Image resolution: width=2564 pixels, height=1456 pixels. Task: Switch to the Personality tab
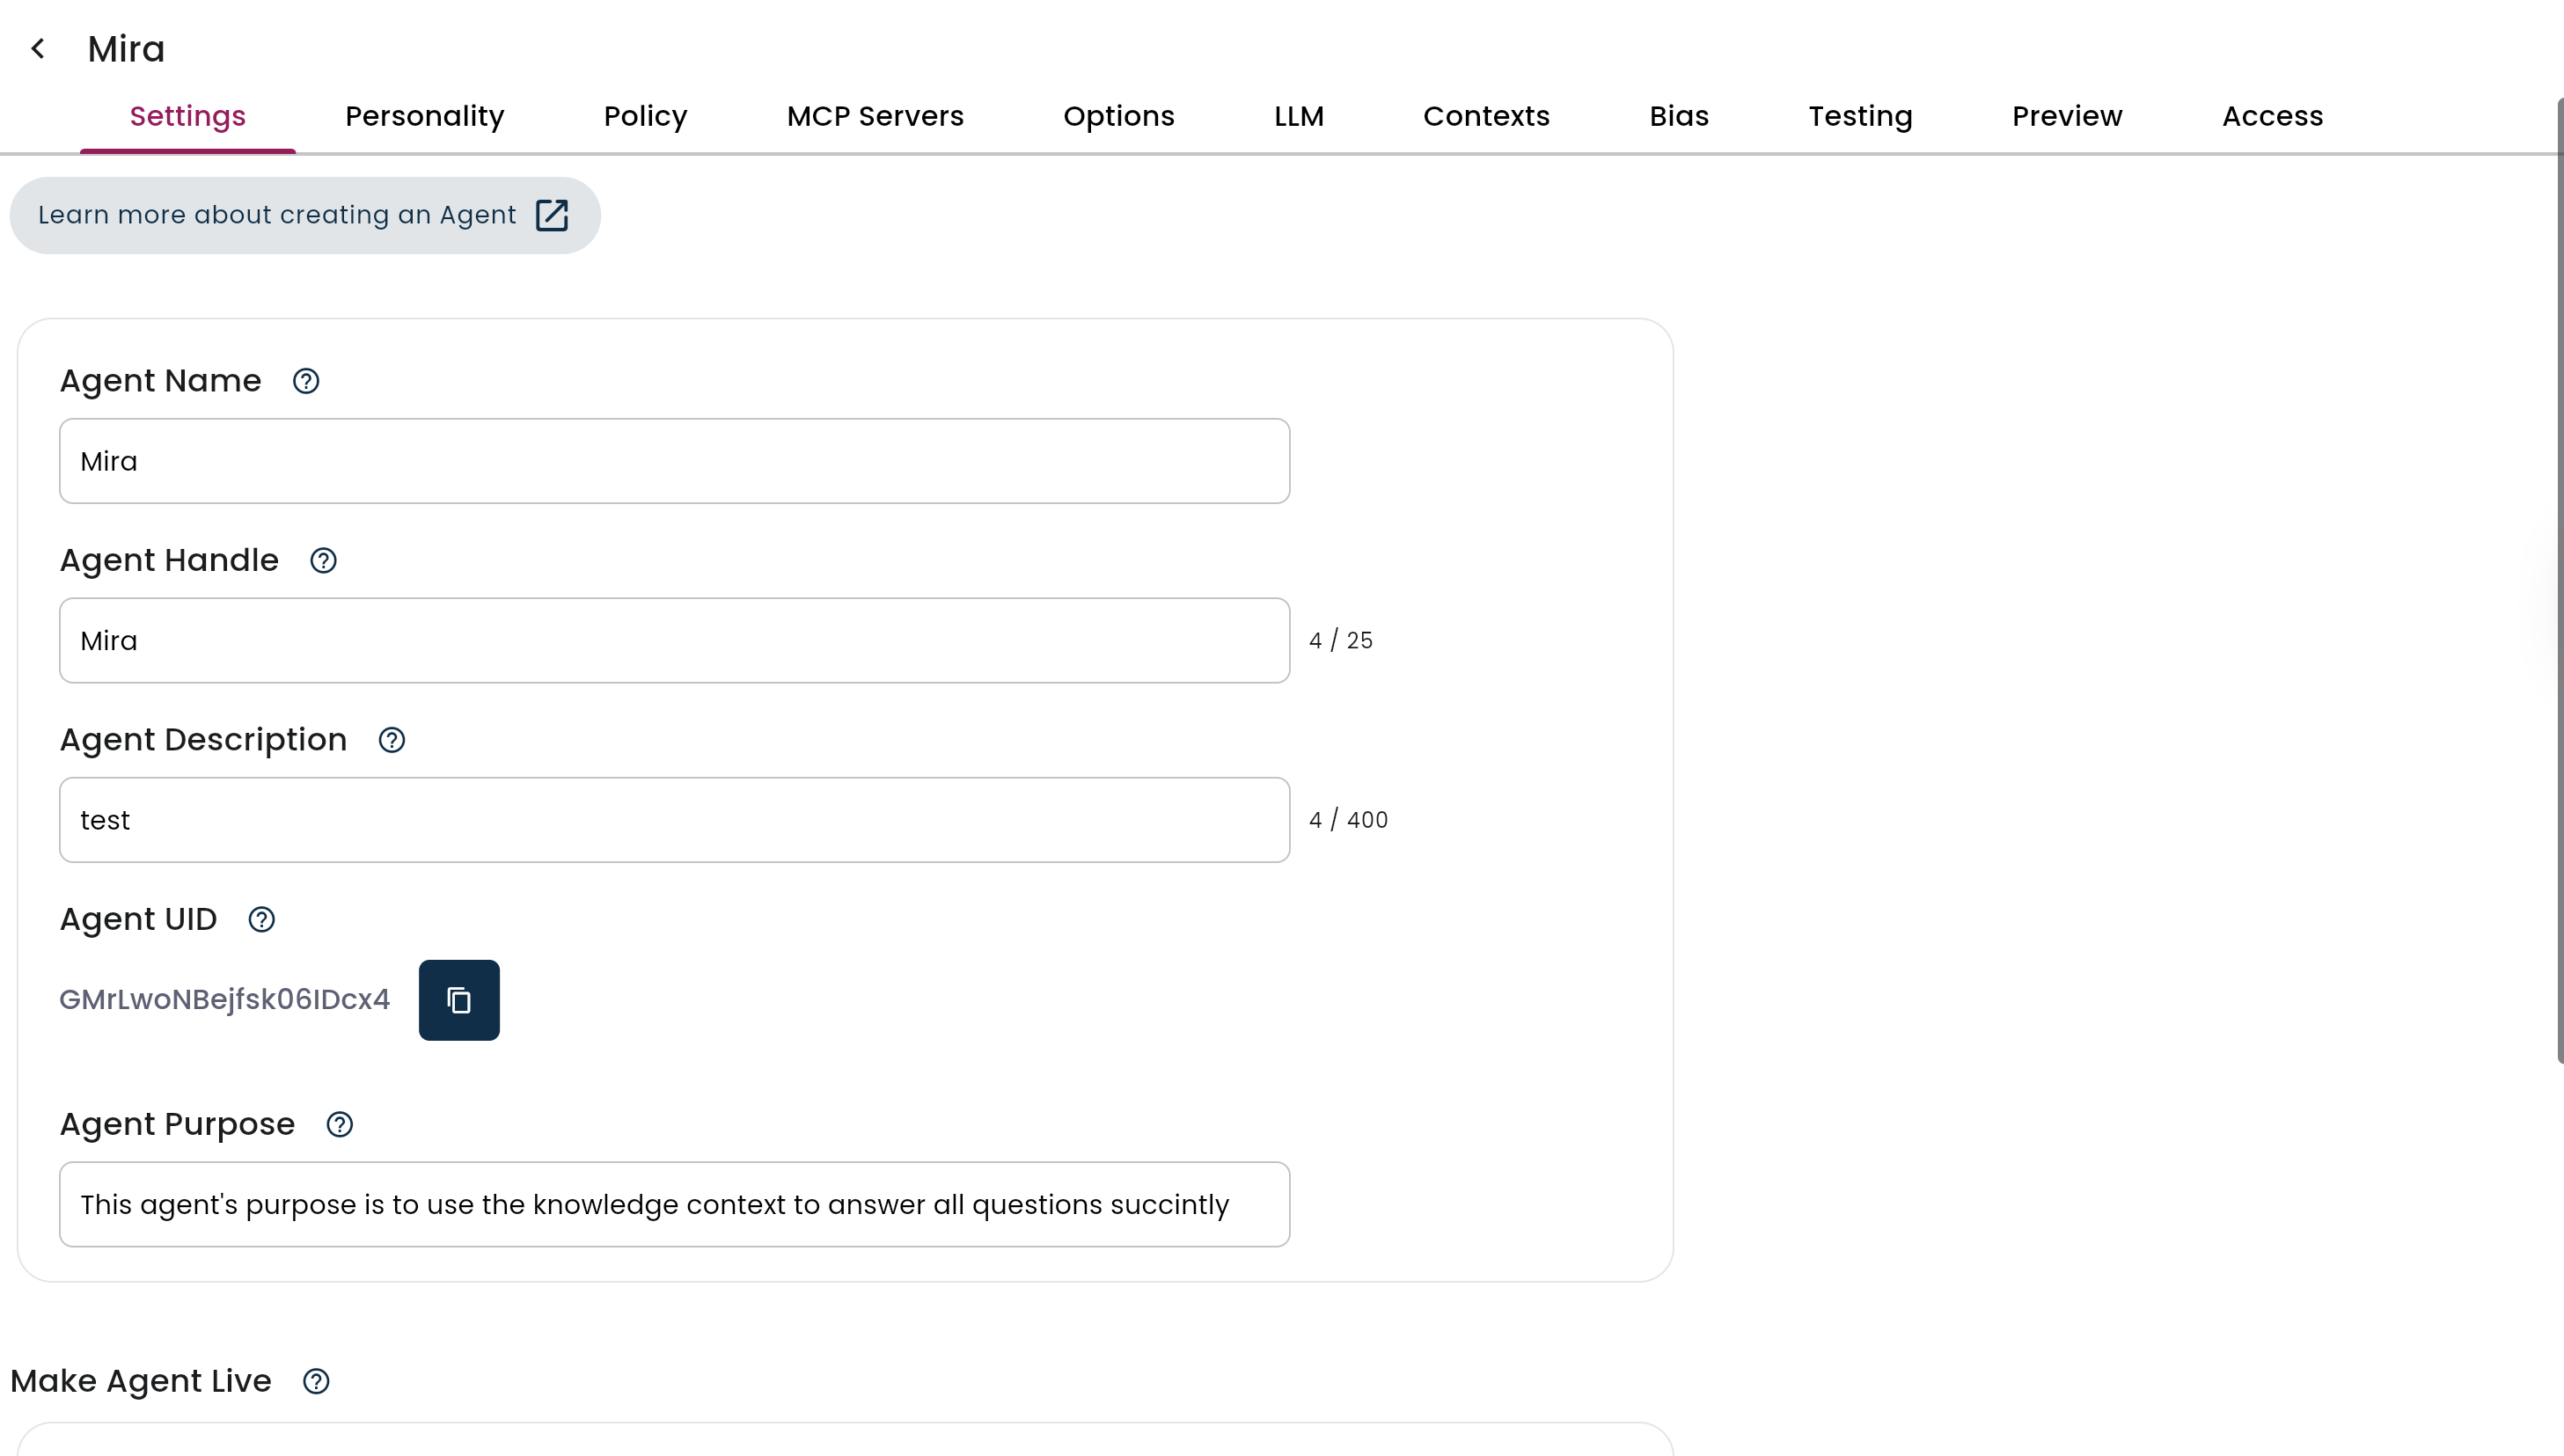[425, 116]
